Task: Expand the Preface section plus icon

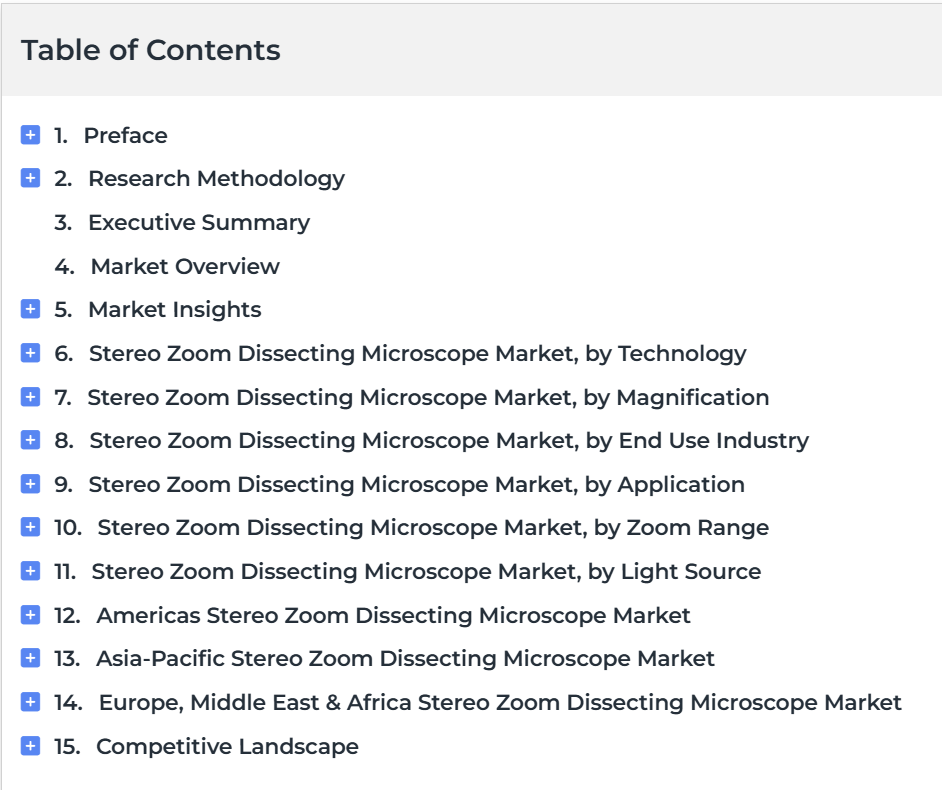Action: [30, 135]
